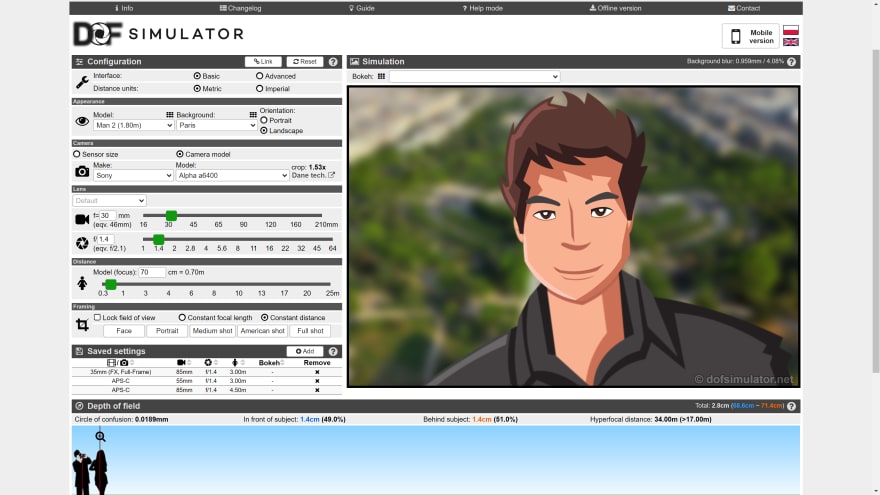The height and width of the screenshot is (495, 880).
Task: Open Offline version from top menu
Action: 615,8
